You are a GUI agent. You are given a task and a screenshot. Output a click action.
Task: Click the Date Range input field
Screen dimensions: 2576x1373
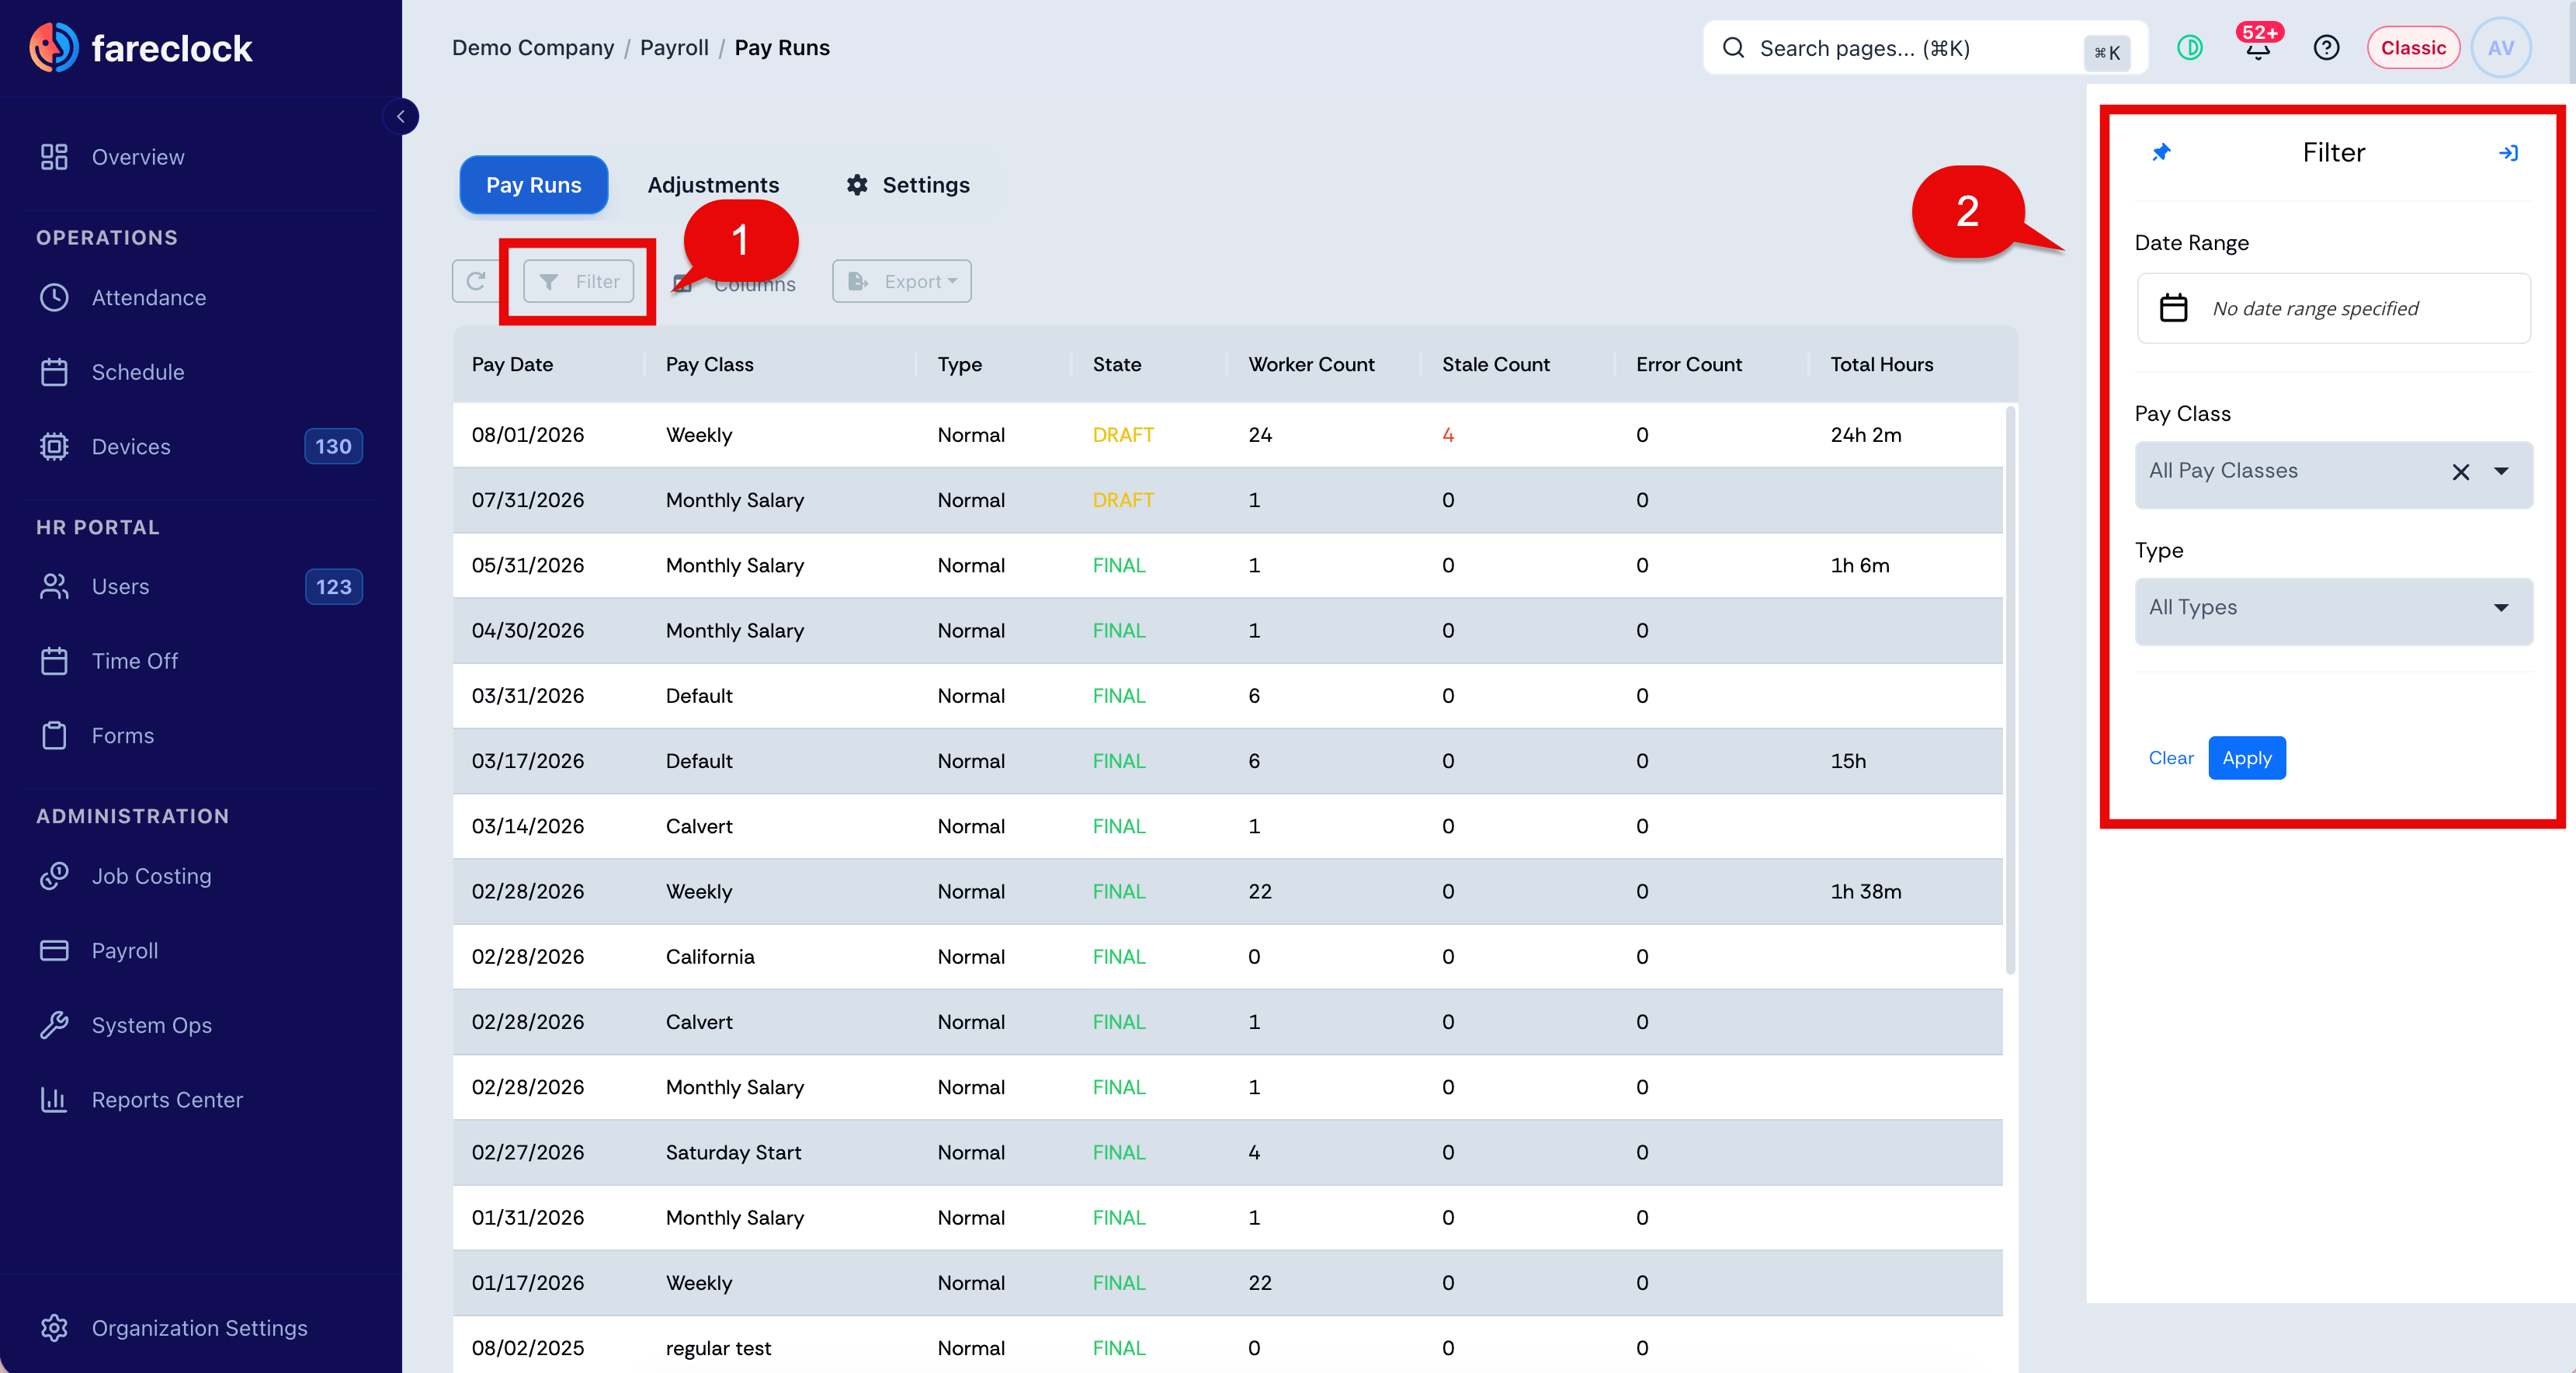pyautogui.click(x=2333, y=308)
